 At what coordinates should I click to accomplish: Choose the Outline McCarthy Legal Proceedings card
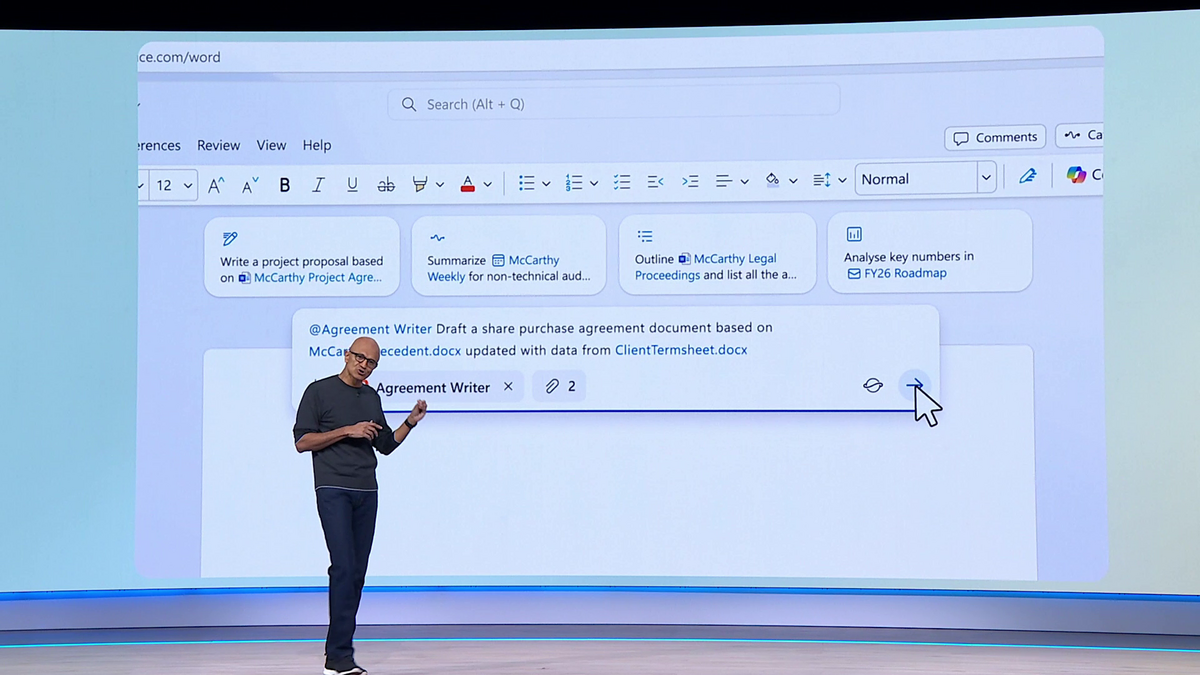[x=717, y=253]
